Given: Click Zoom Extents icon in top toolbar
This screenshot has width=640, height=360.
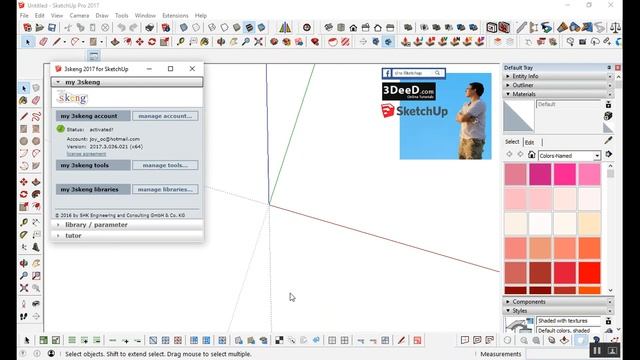Looking at the screenshot, I should tap(258, 42).
